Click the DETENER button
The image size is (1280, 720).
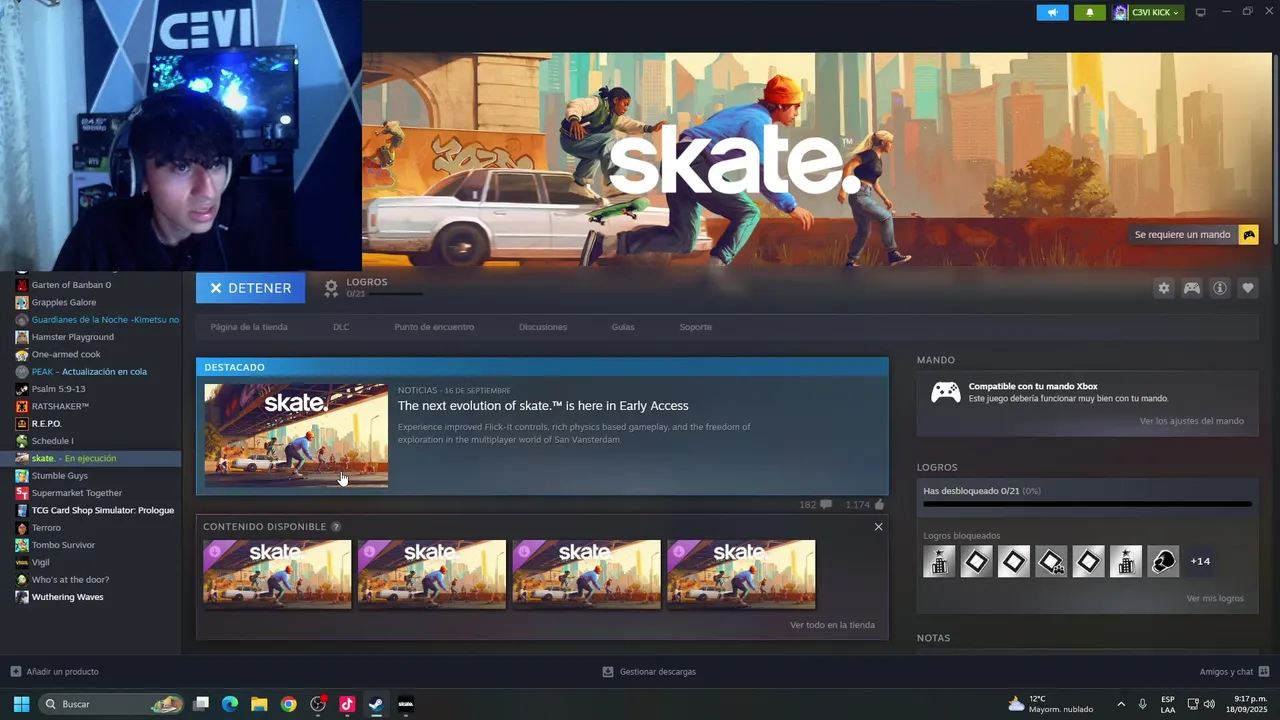(x=250, y=288)
